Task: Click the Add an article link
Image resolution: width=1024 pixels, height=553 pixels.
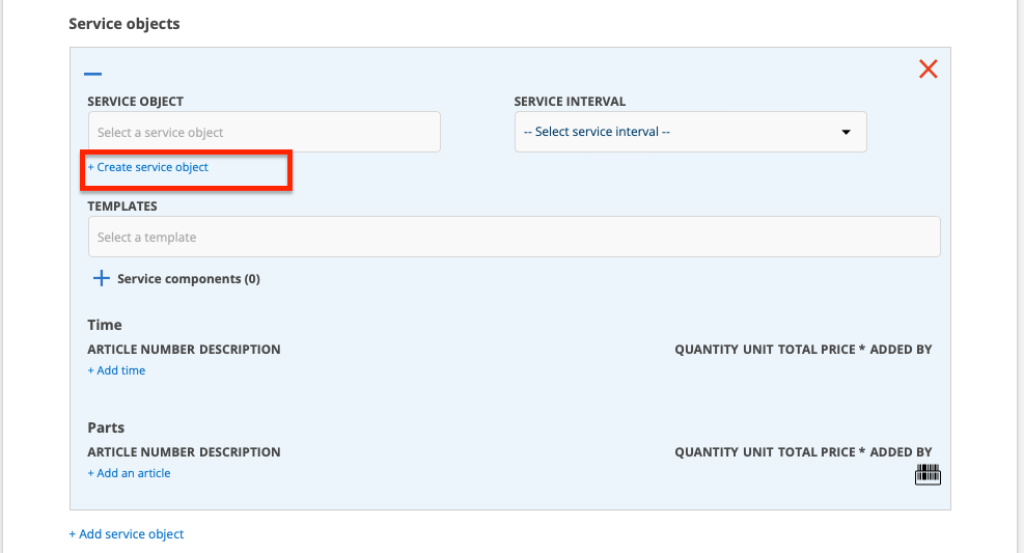Action: click(x=129, y=473)
